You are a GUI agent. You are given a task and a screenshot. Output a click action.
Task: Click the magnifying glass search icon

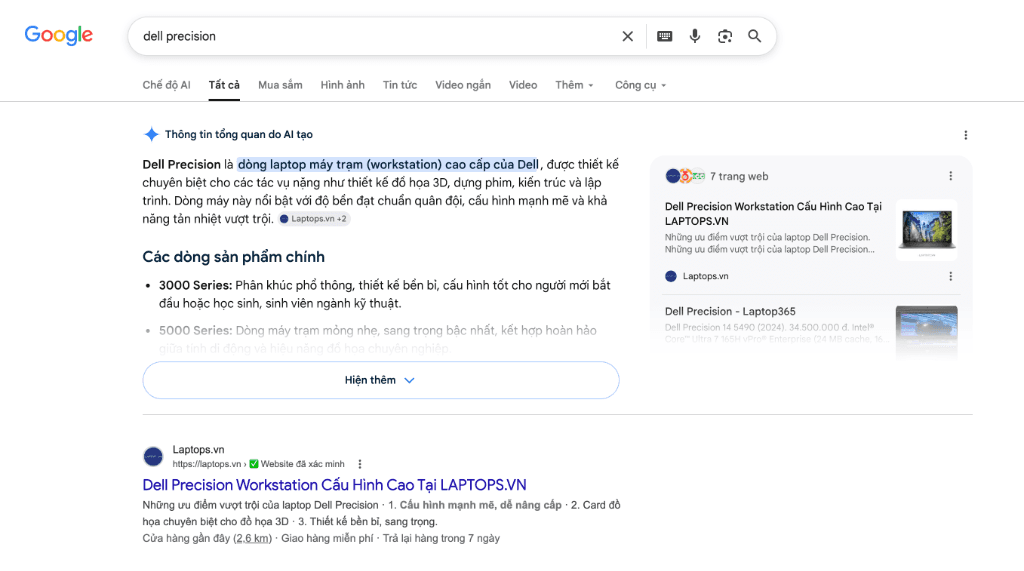(754, 37)
